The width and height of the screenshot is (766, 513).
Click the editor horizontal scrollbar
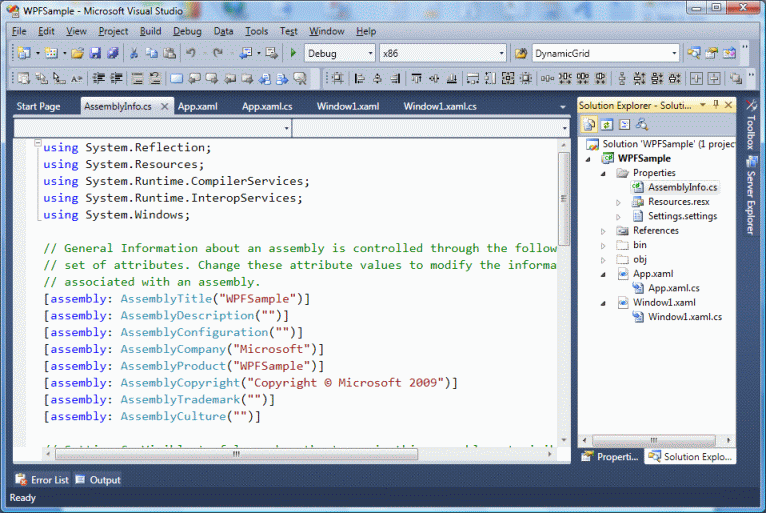[236, 453]
